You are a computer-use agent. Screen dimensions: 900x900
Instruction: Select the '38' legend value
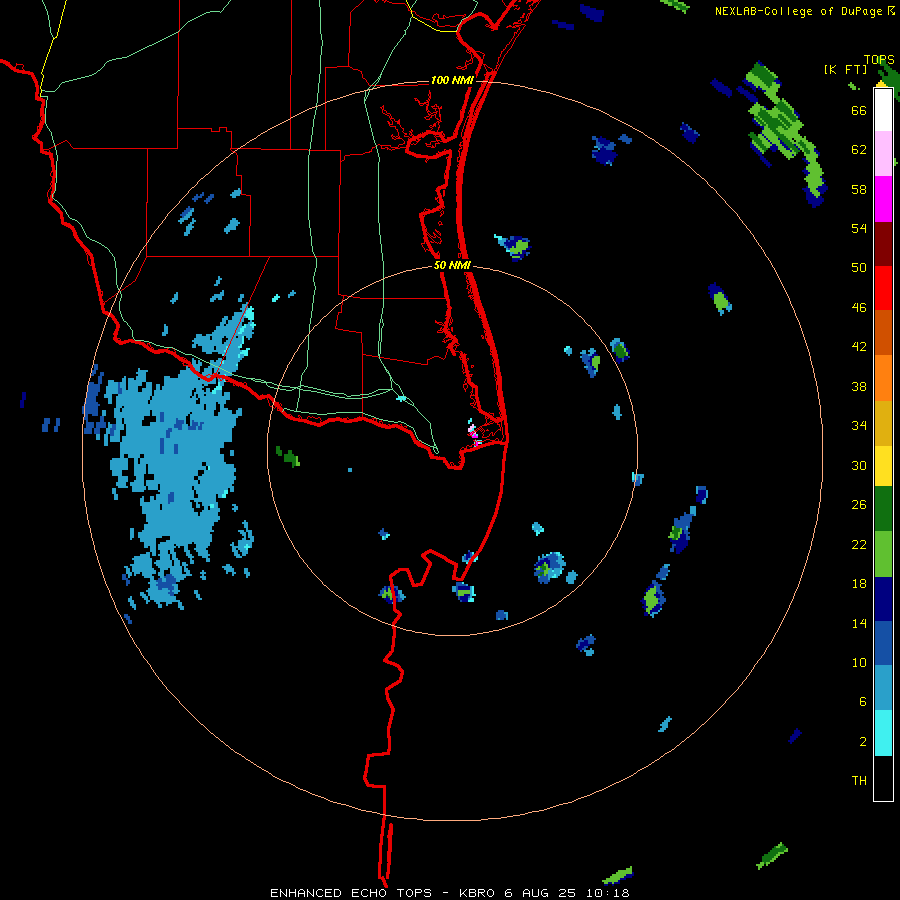(x=859, y=386)
